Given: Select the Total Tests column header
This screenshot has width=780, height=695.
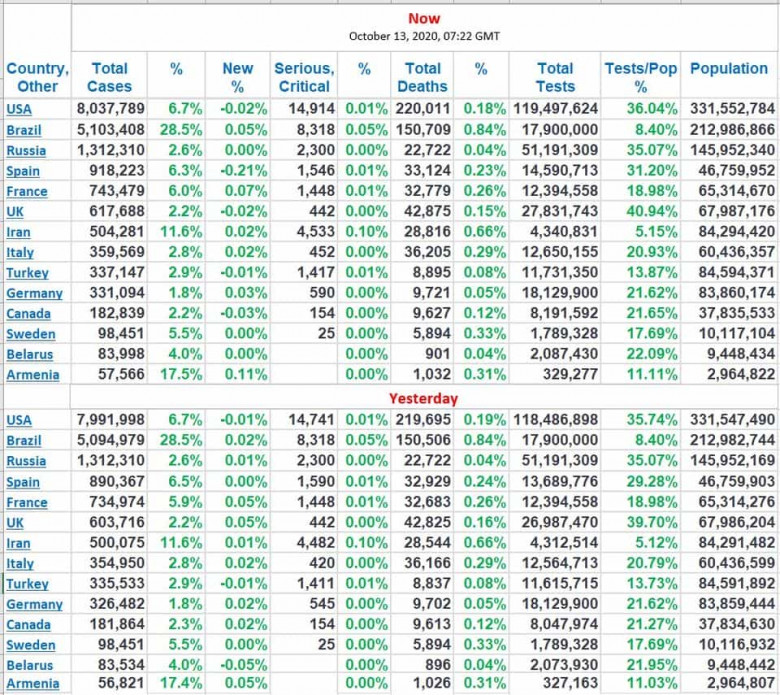Looking at the screenshot, I should click(x=555, y=77).
